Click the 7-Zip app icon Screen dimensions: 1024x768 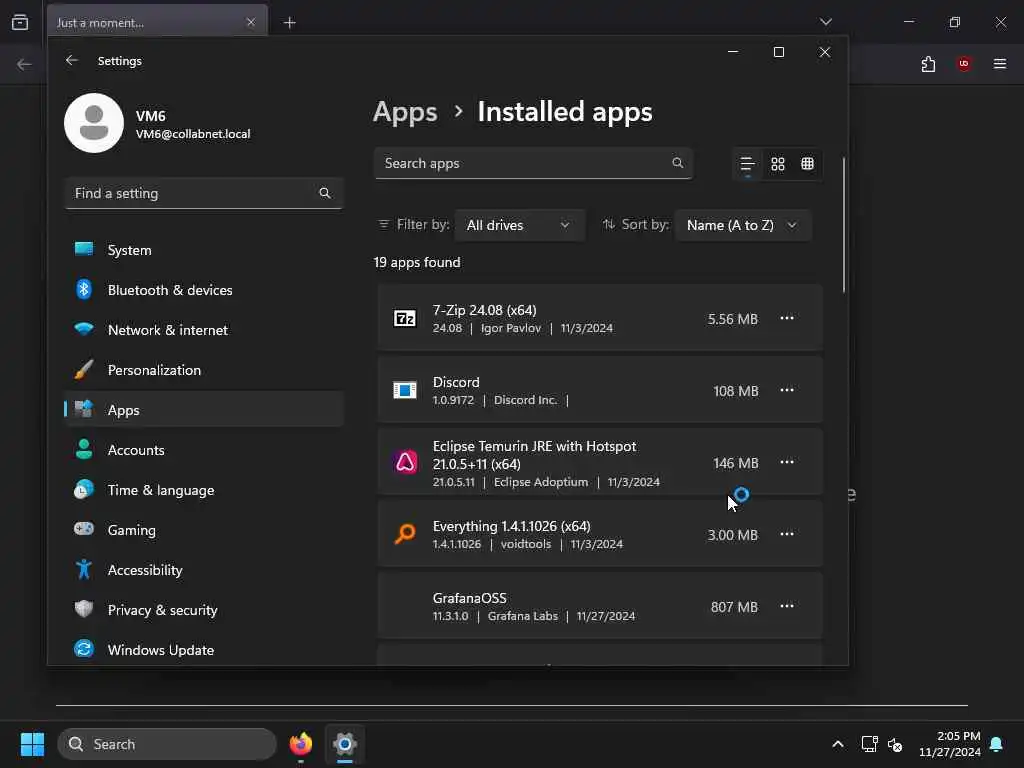[x=405, y=319]
